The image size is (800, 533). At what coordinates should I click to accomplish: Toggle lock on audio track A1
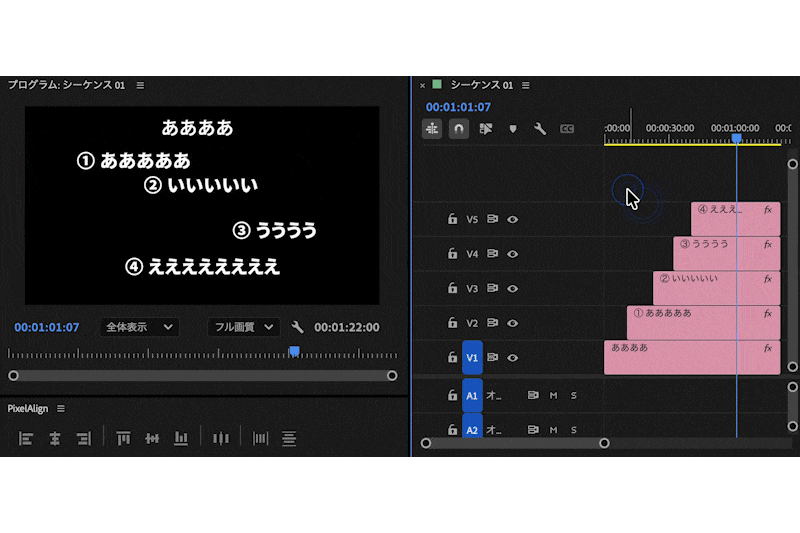tap(452, 395)
